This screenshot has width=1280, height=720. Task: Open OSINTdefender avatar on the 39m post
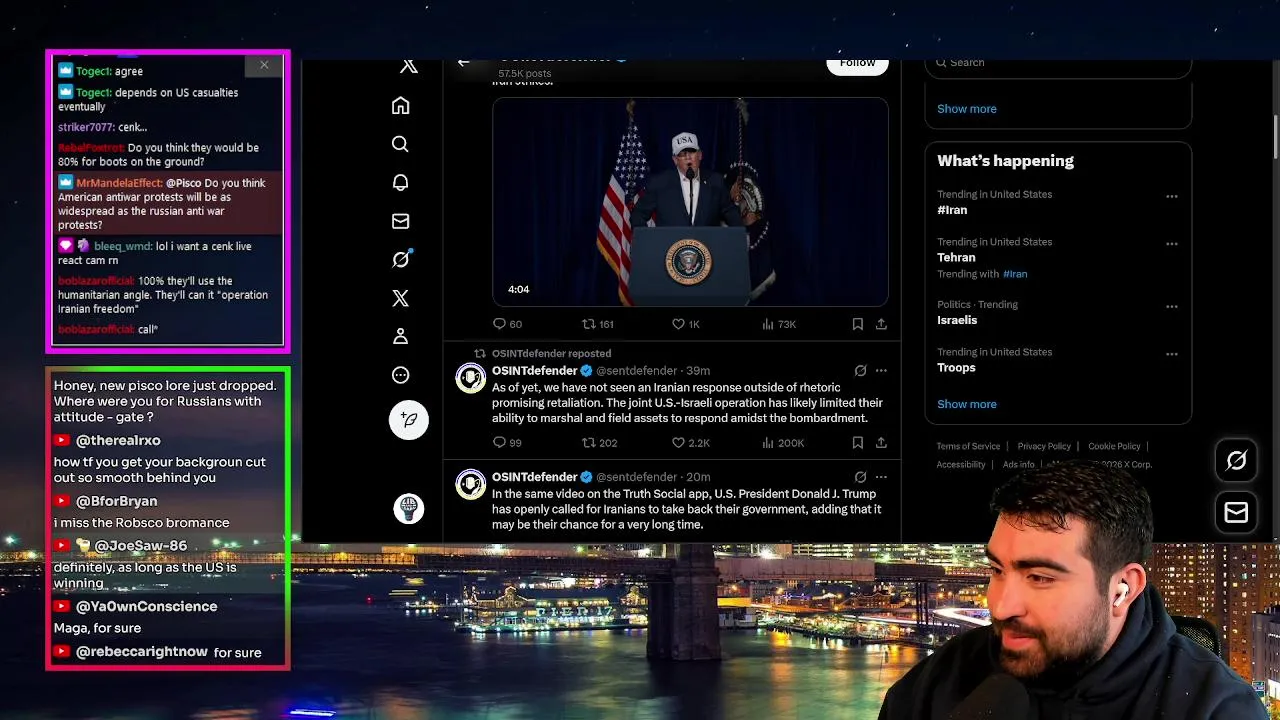point(471,378)
